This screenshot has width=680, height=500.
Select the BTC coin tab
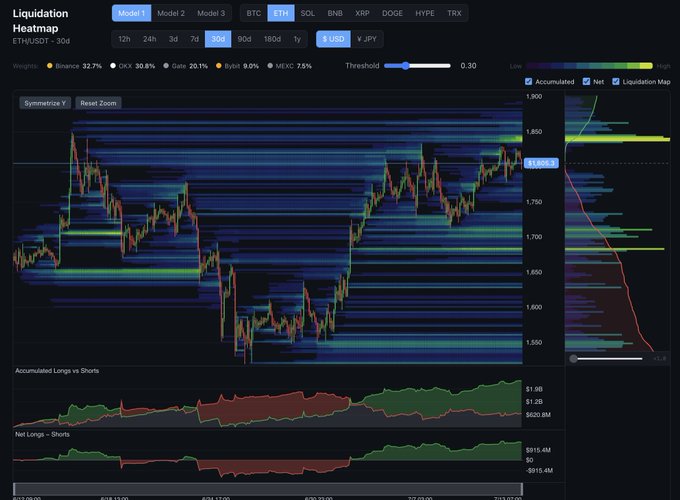[254, 13]
